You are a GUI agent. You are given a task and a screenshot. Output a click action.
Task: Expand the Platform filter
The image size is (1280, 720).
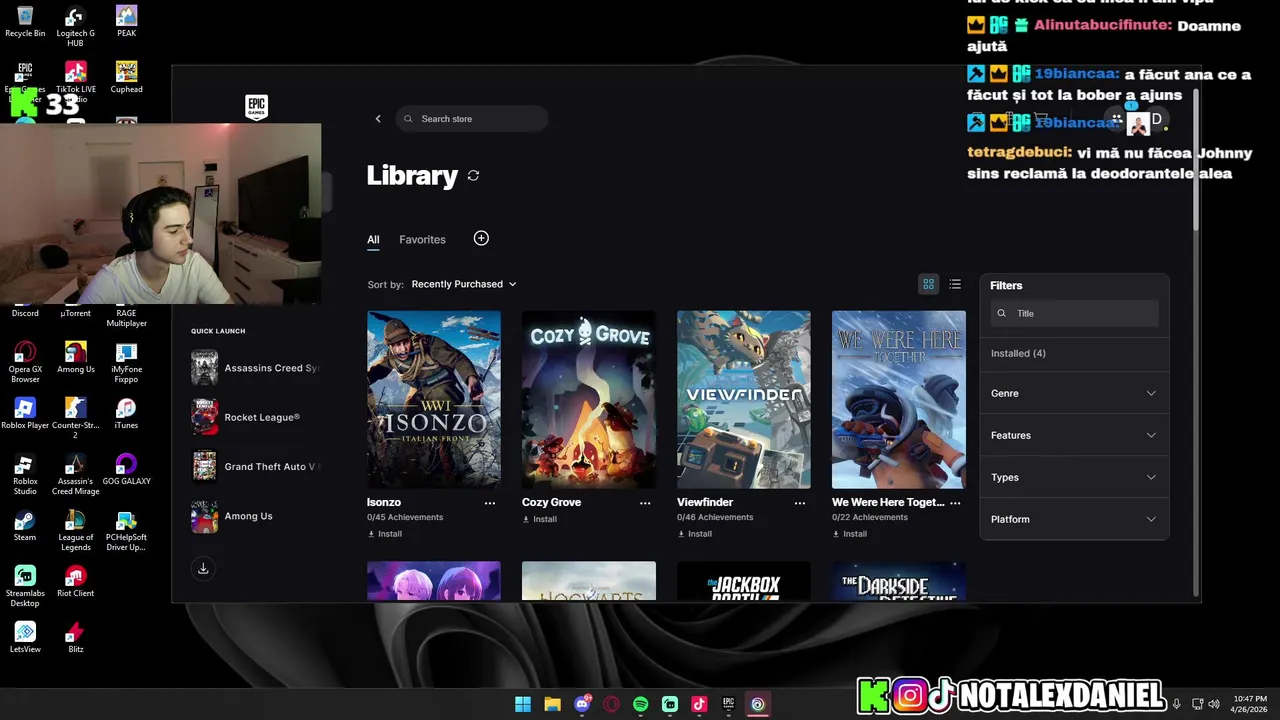pyautogui.click(x=1074, y=519)
